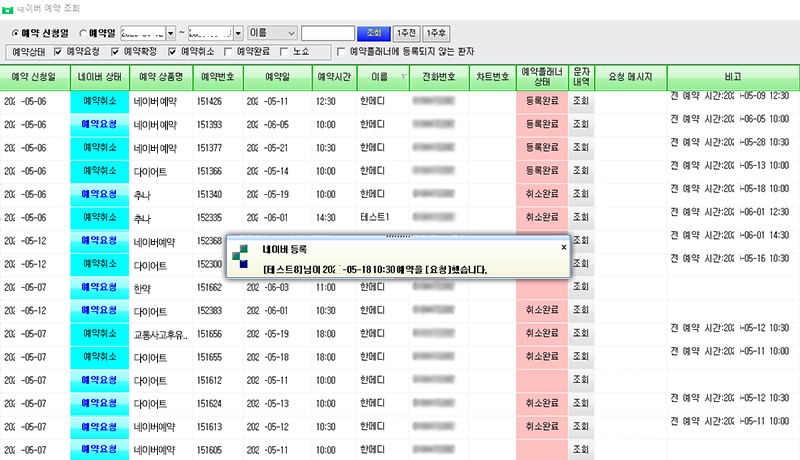Click the popup message about 테스트8 예약
Viewport: 800px width, 460px height.
tap(375, 269)
